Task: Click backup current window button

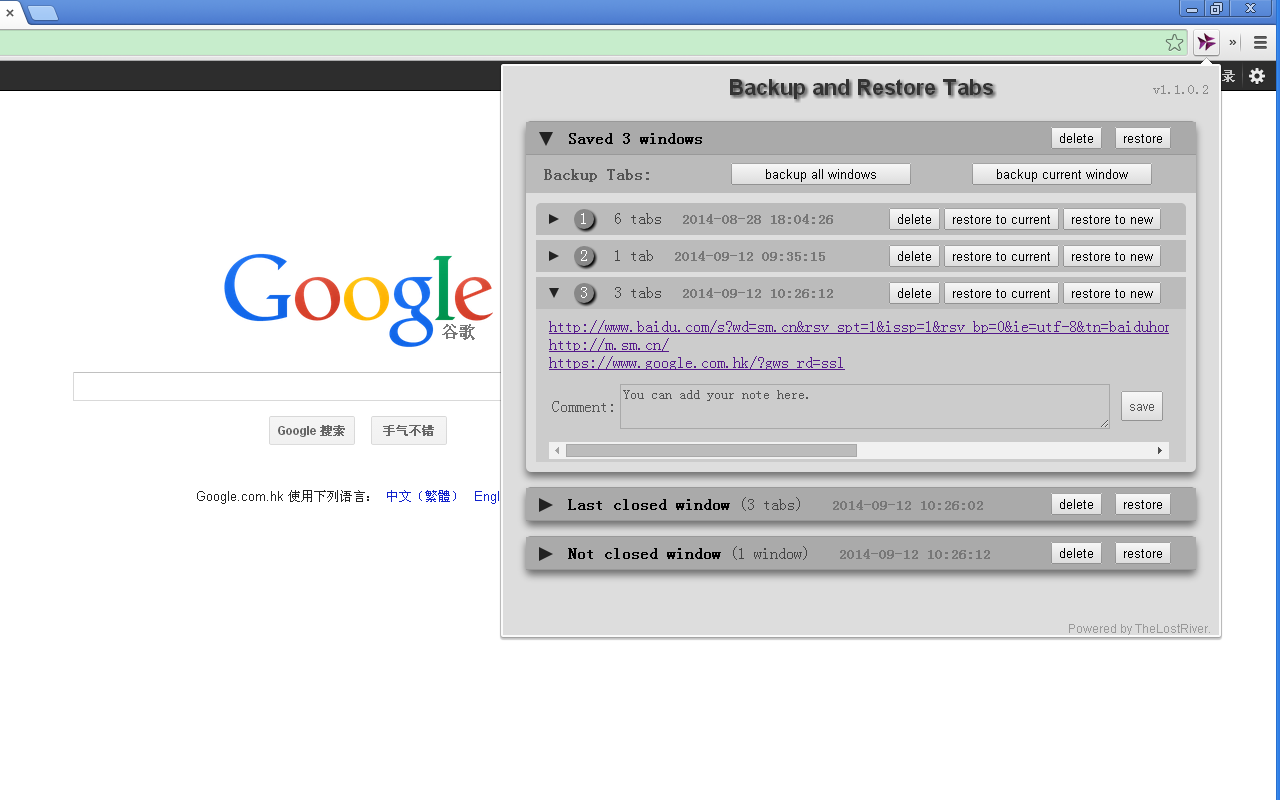Action: point(1062,174)
